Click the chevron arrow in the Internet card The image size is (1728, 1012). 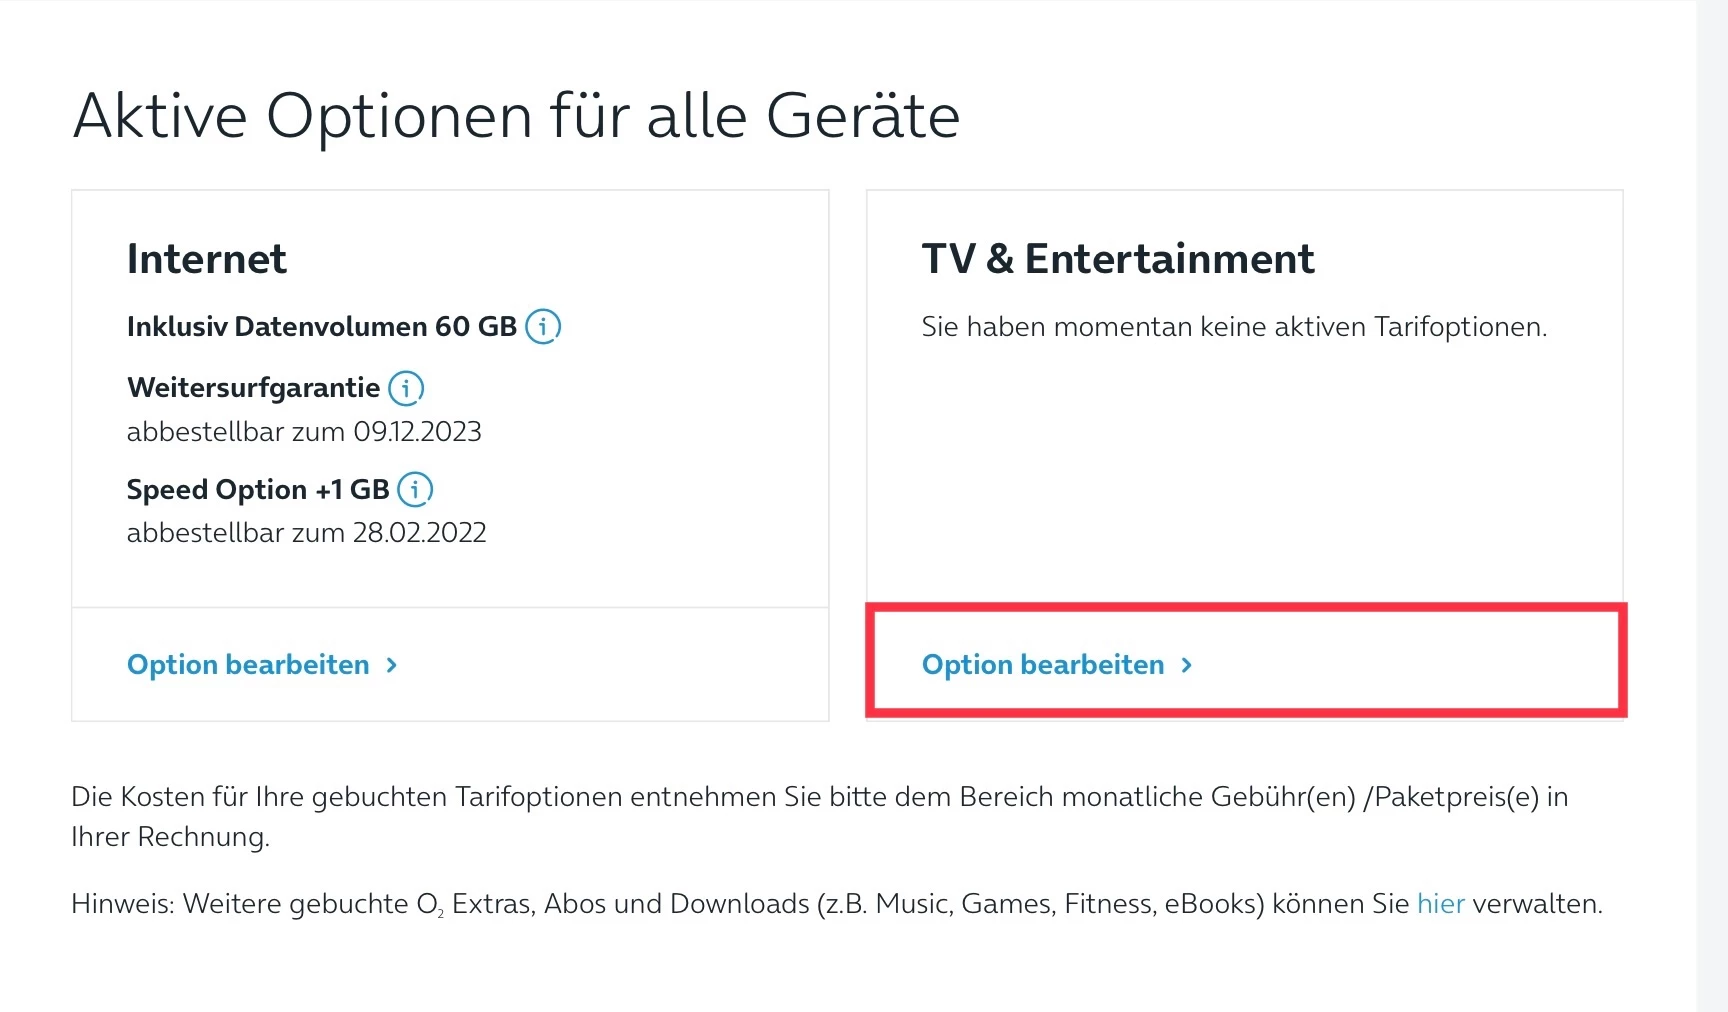[392, 665]
